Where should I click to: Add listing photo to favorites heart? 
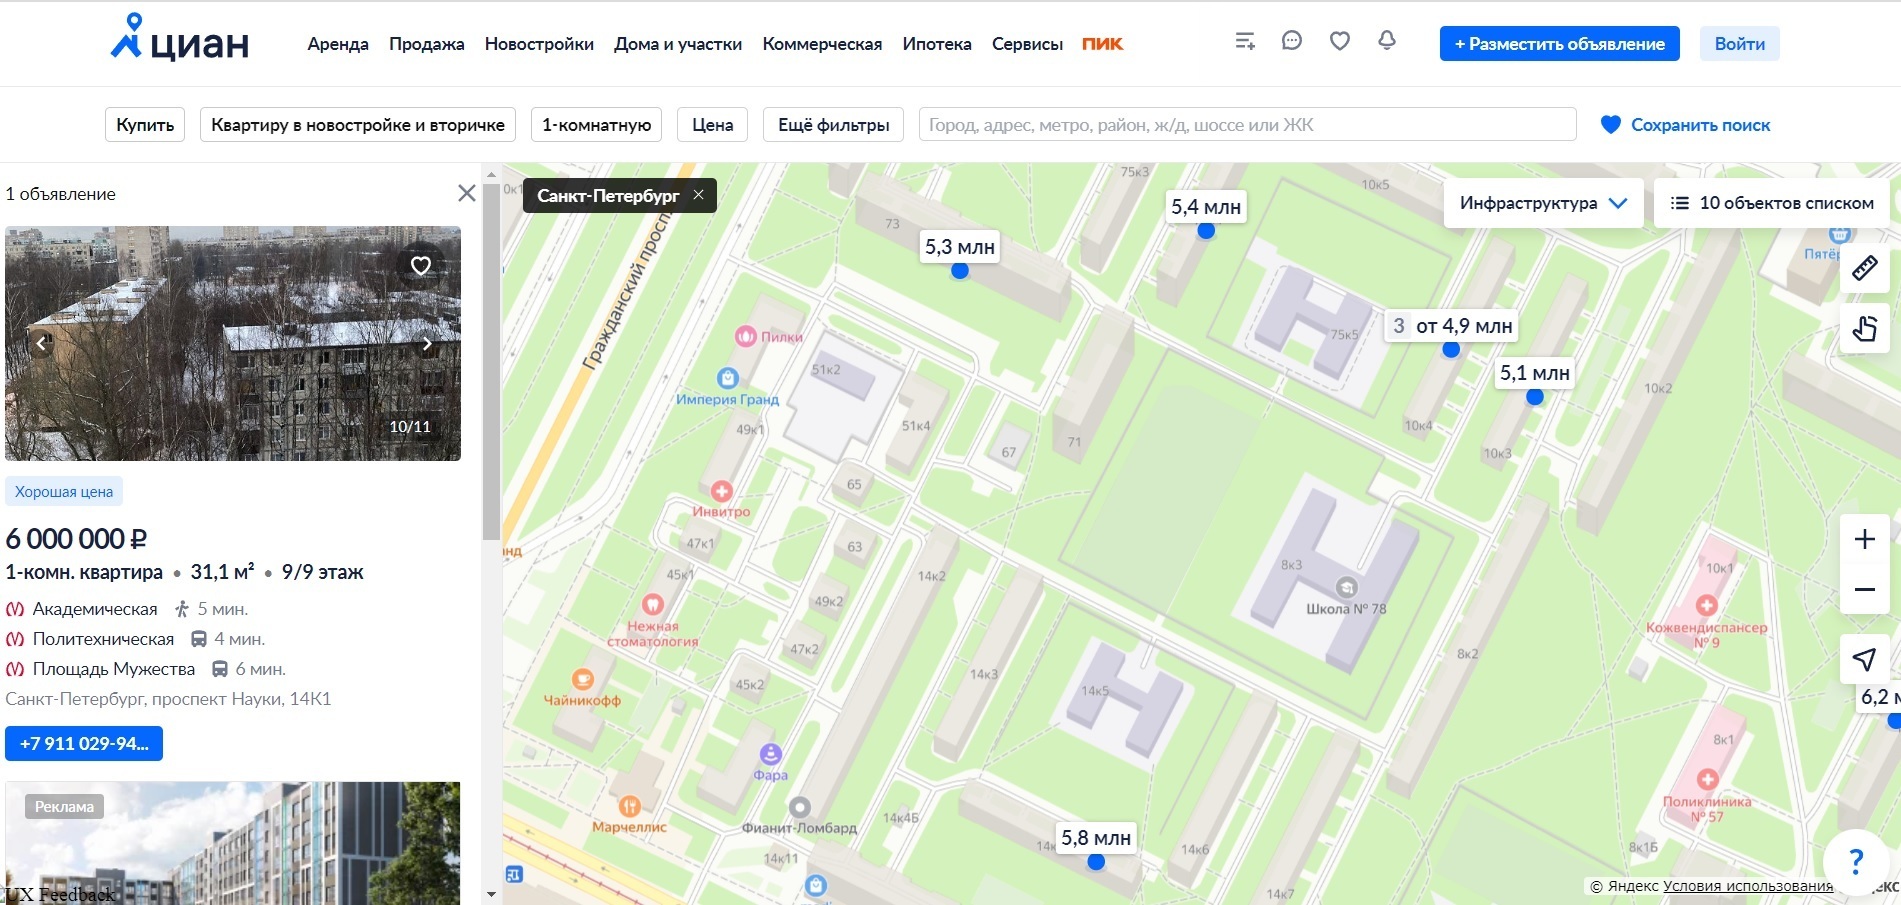pos(421,266)
